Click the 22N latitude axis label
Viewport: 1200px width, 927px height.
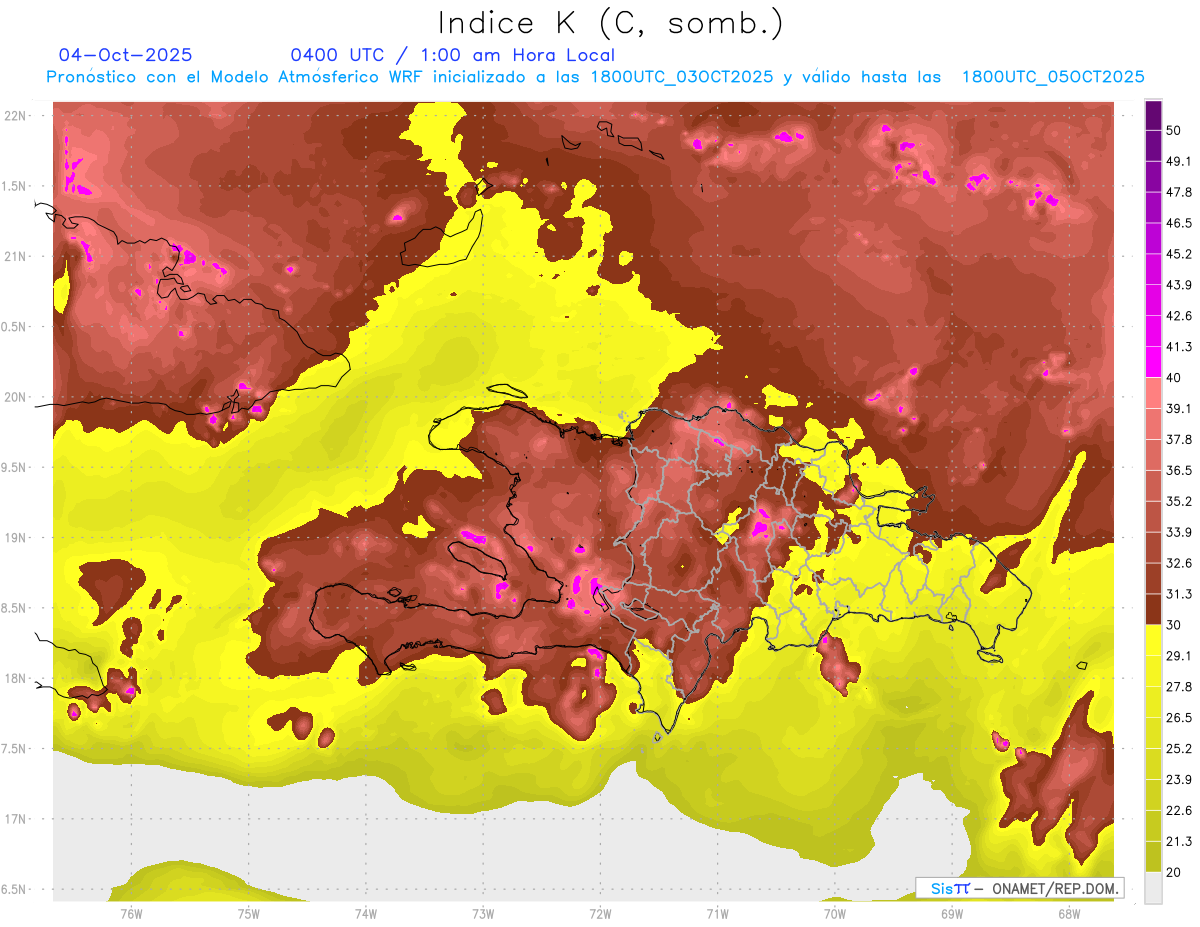pos(17,116)
